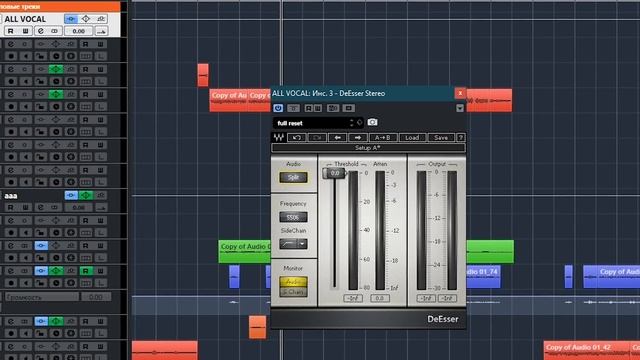The height and width of the screenshot is (360, 640).
Task: Toggle inserts state on ALL VOCAL track
Action: coord(71,19)
